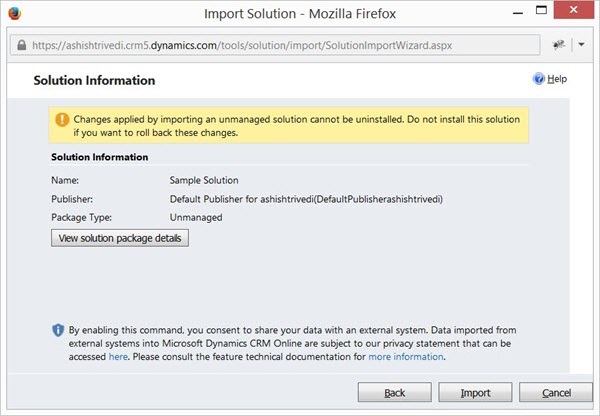Click the Firefox logo in title bar
This screenshot has width=600, height=416.
click(15, 15)
